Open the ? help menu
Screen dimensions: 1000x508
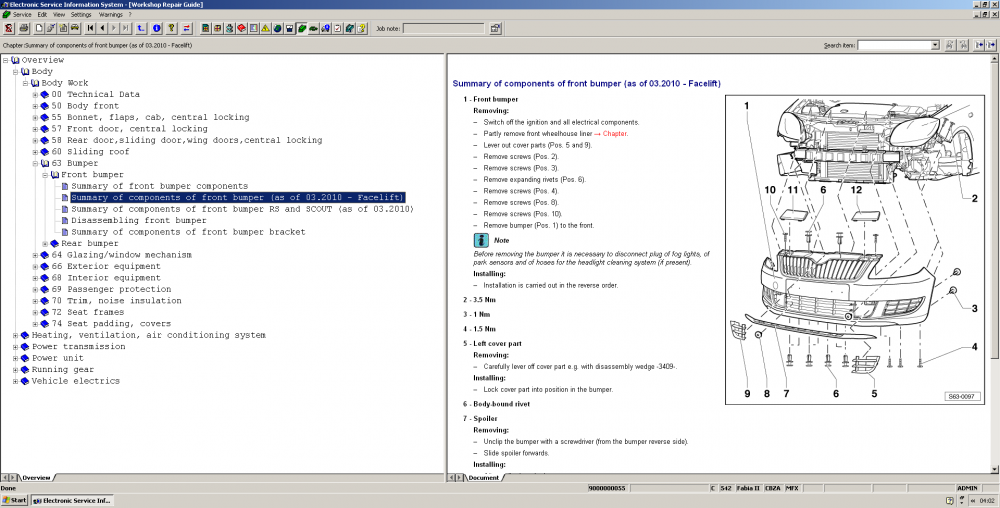(130, 14)
